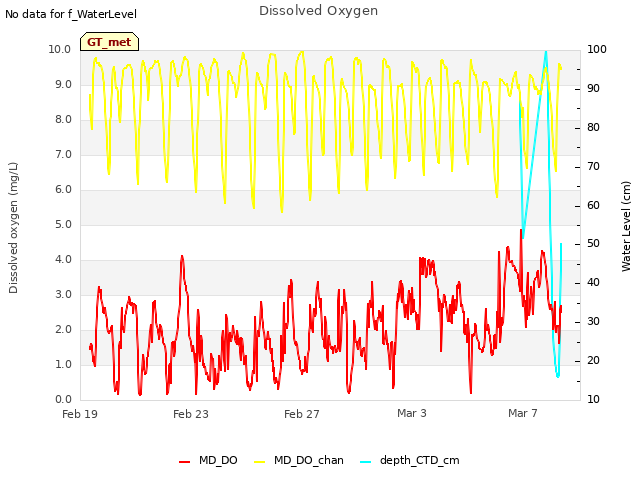Click the Mar 3 x-axis label
The width and height of the screenshot is (640, 480).
pyautogui.click(x=412, y=413)
